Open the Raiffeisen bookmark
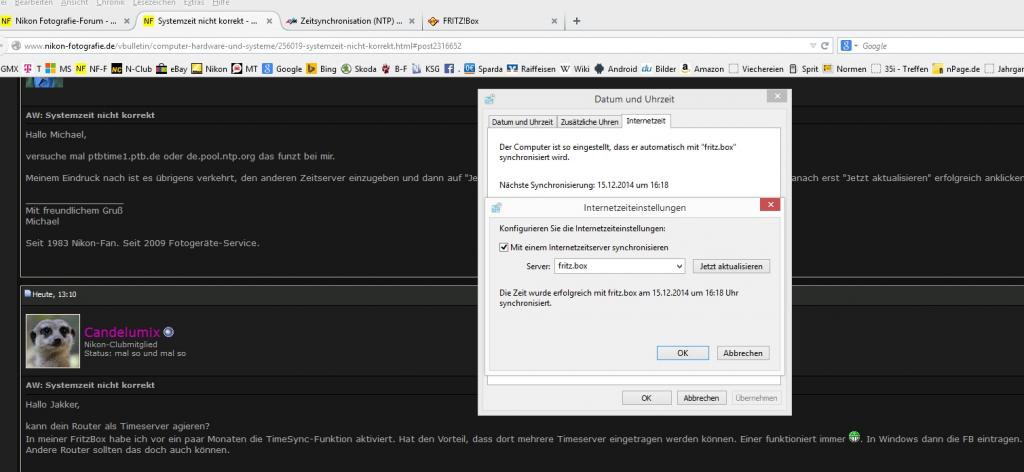Viewport: 1024px width, 472px height. pyautogui.click(x=531, y=69)
